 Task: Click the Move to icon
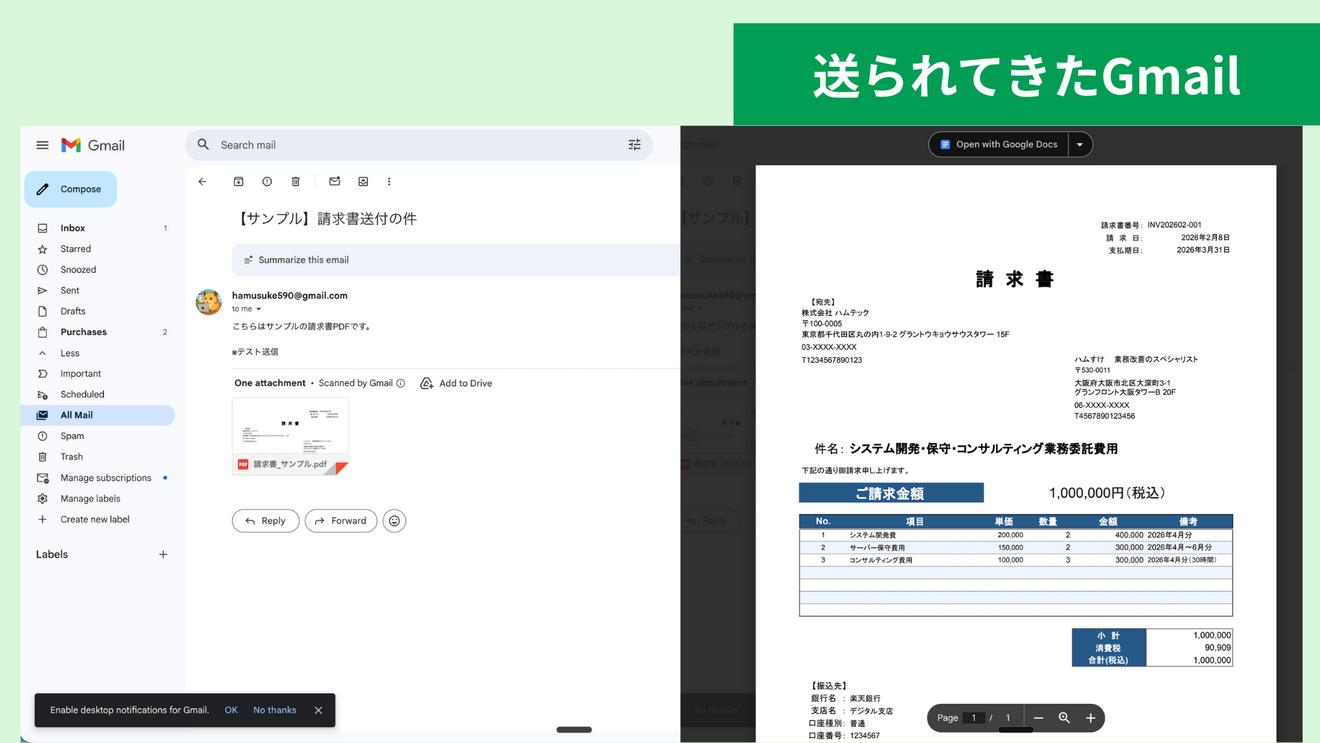[363, 182]
